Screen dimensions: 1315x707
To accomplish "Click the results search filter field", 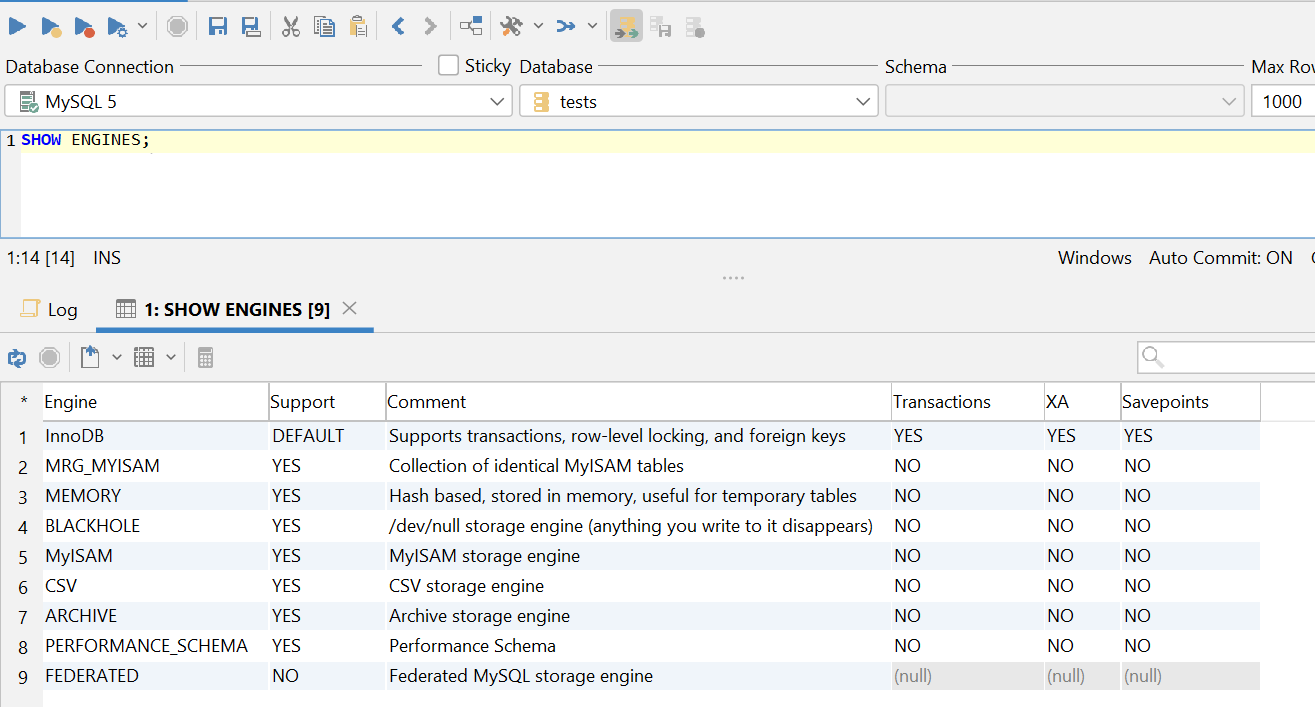I will (1226, 357).
